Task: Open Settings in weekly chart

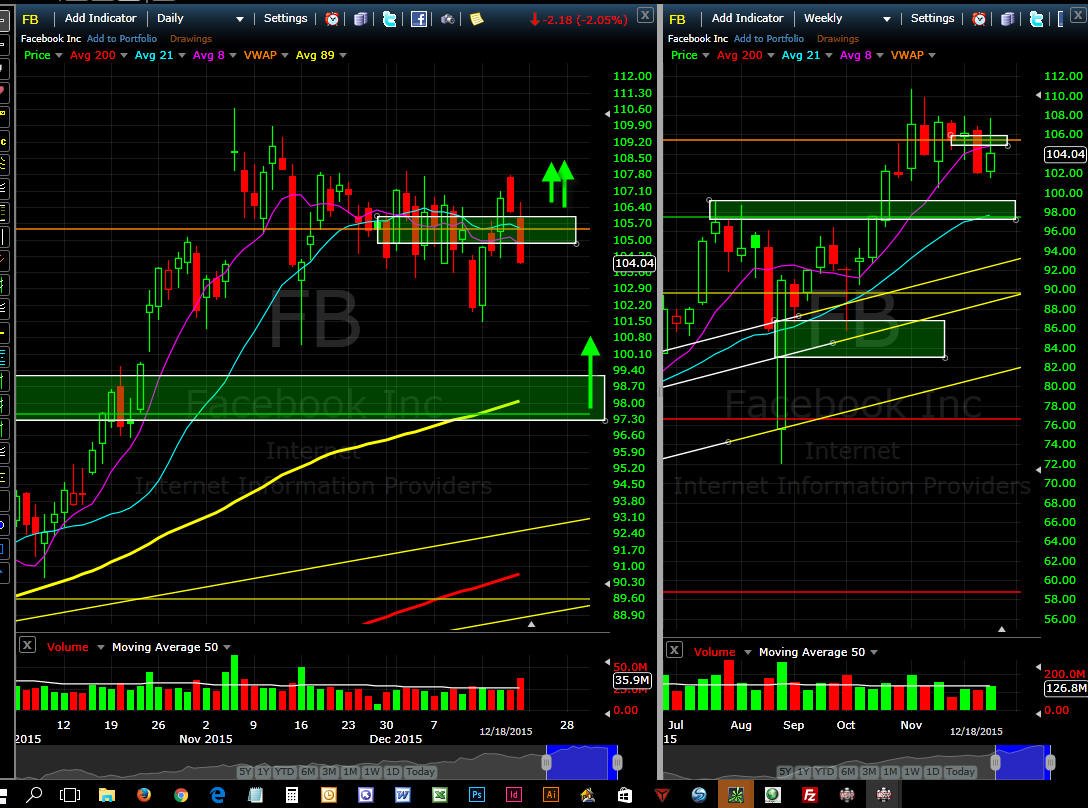Action: tap(932, 18)
